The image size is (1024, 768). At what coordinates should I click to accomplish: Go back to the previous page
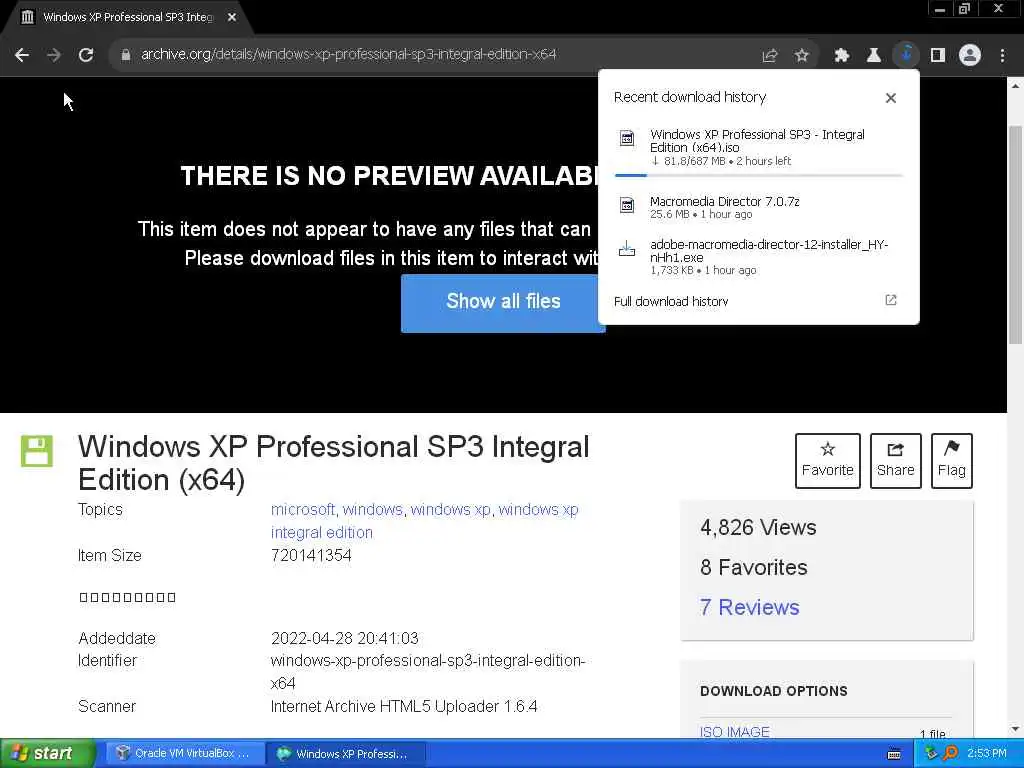(22, 55)
